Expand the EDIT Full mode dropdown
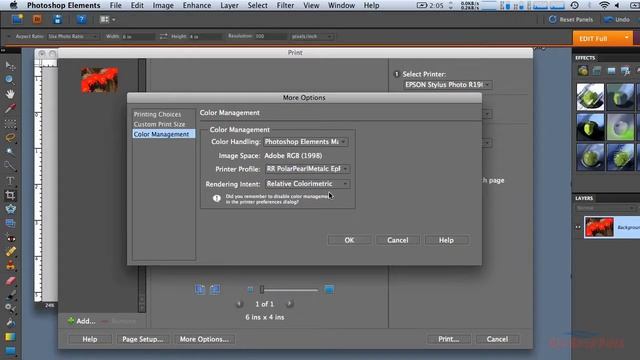Image resolution: width=640 pixels, height=360 pixels. pyautogui.click(x=627, y=38)
